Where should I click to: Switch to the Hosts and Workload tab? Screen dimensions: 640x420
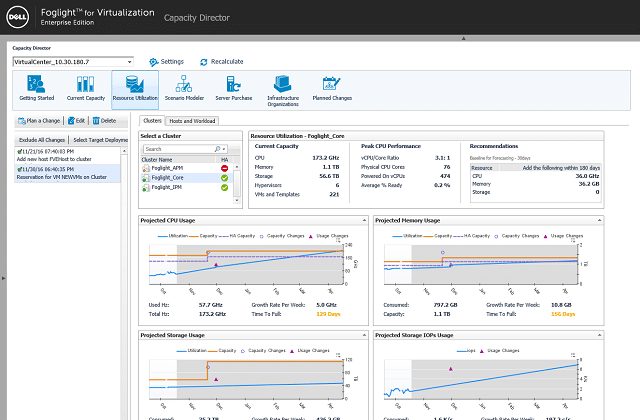[x=192, y=121]
